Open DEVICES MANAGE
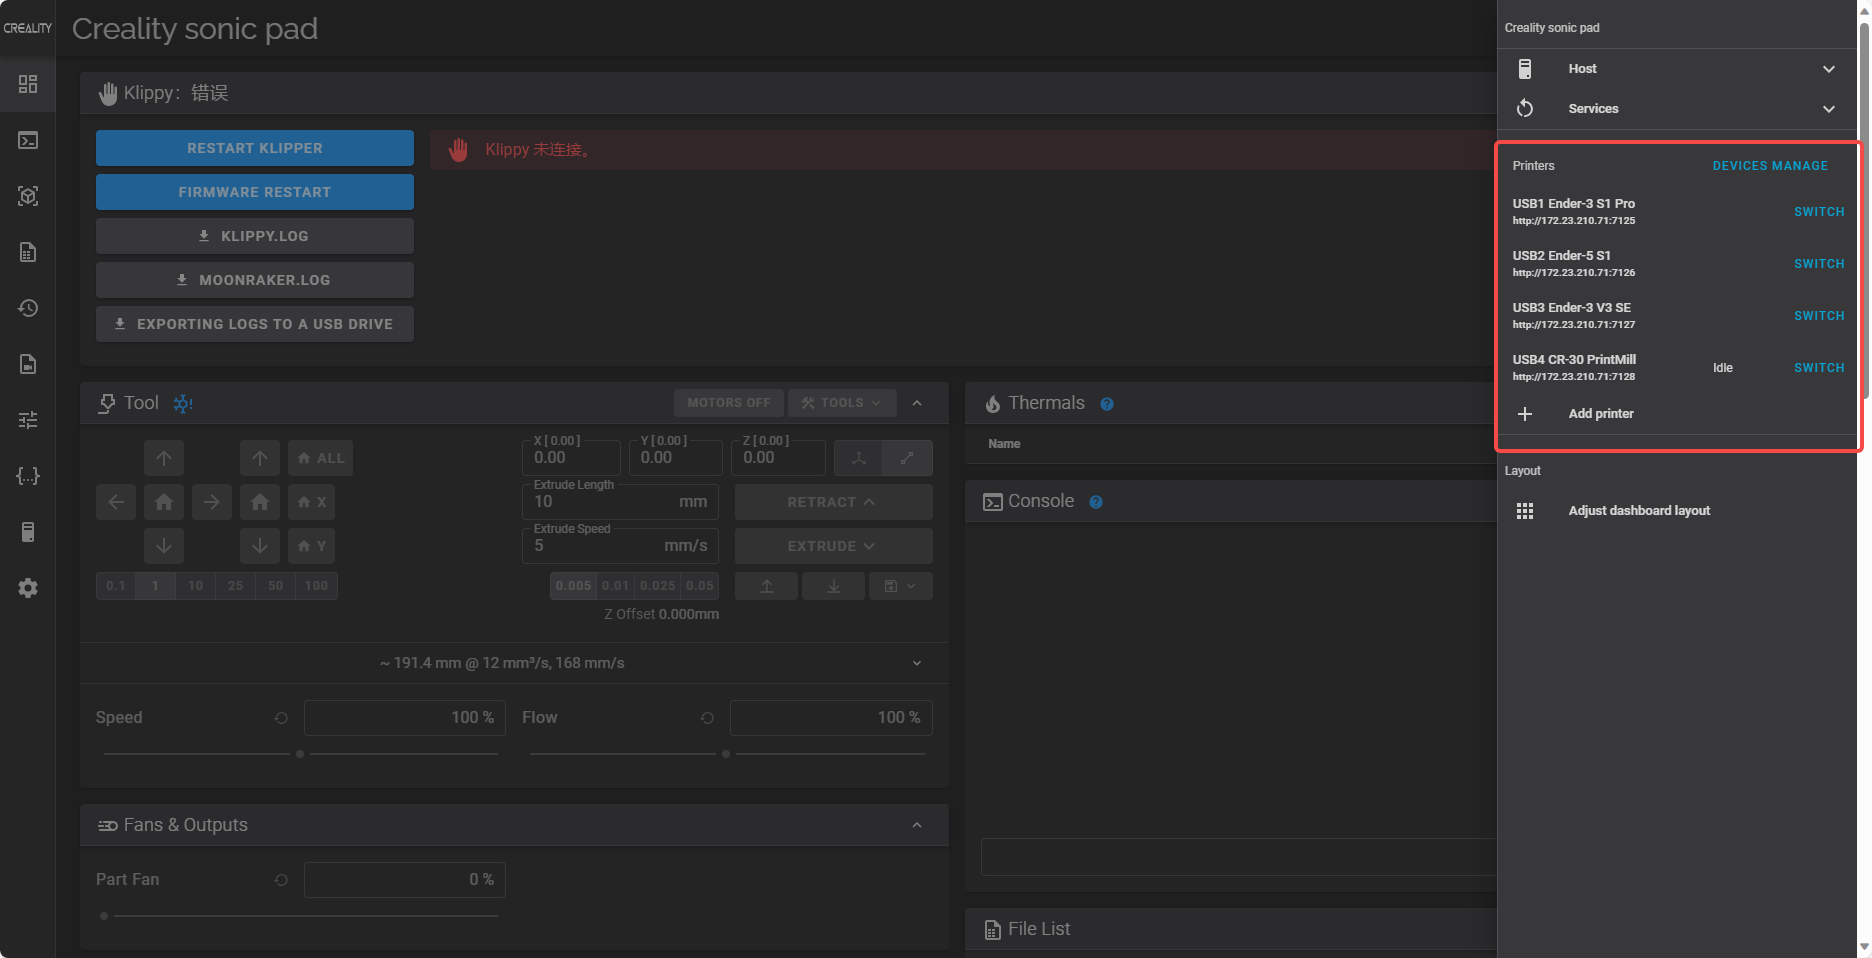1872x958 pixels. click(1770, 166)
